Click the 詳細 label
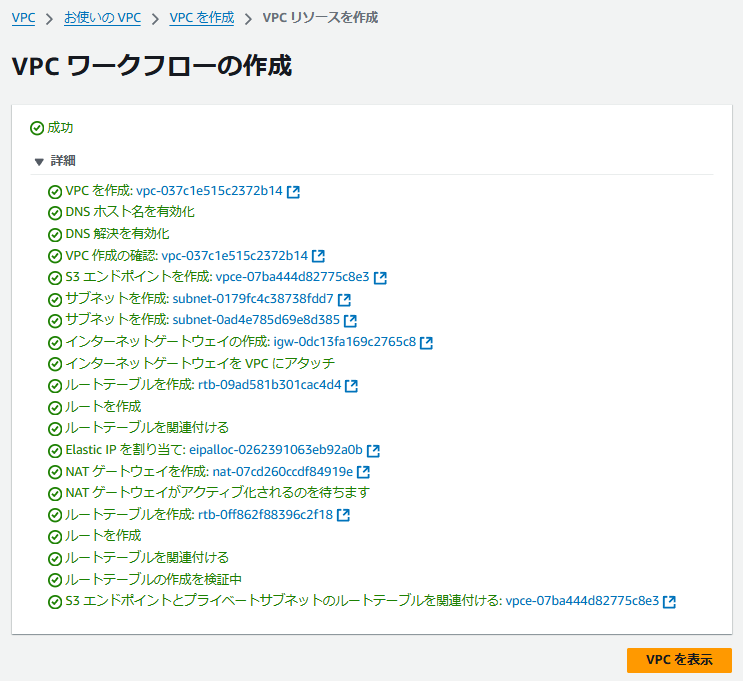 (x=63, y=161)
